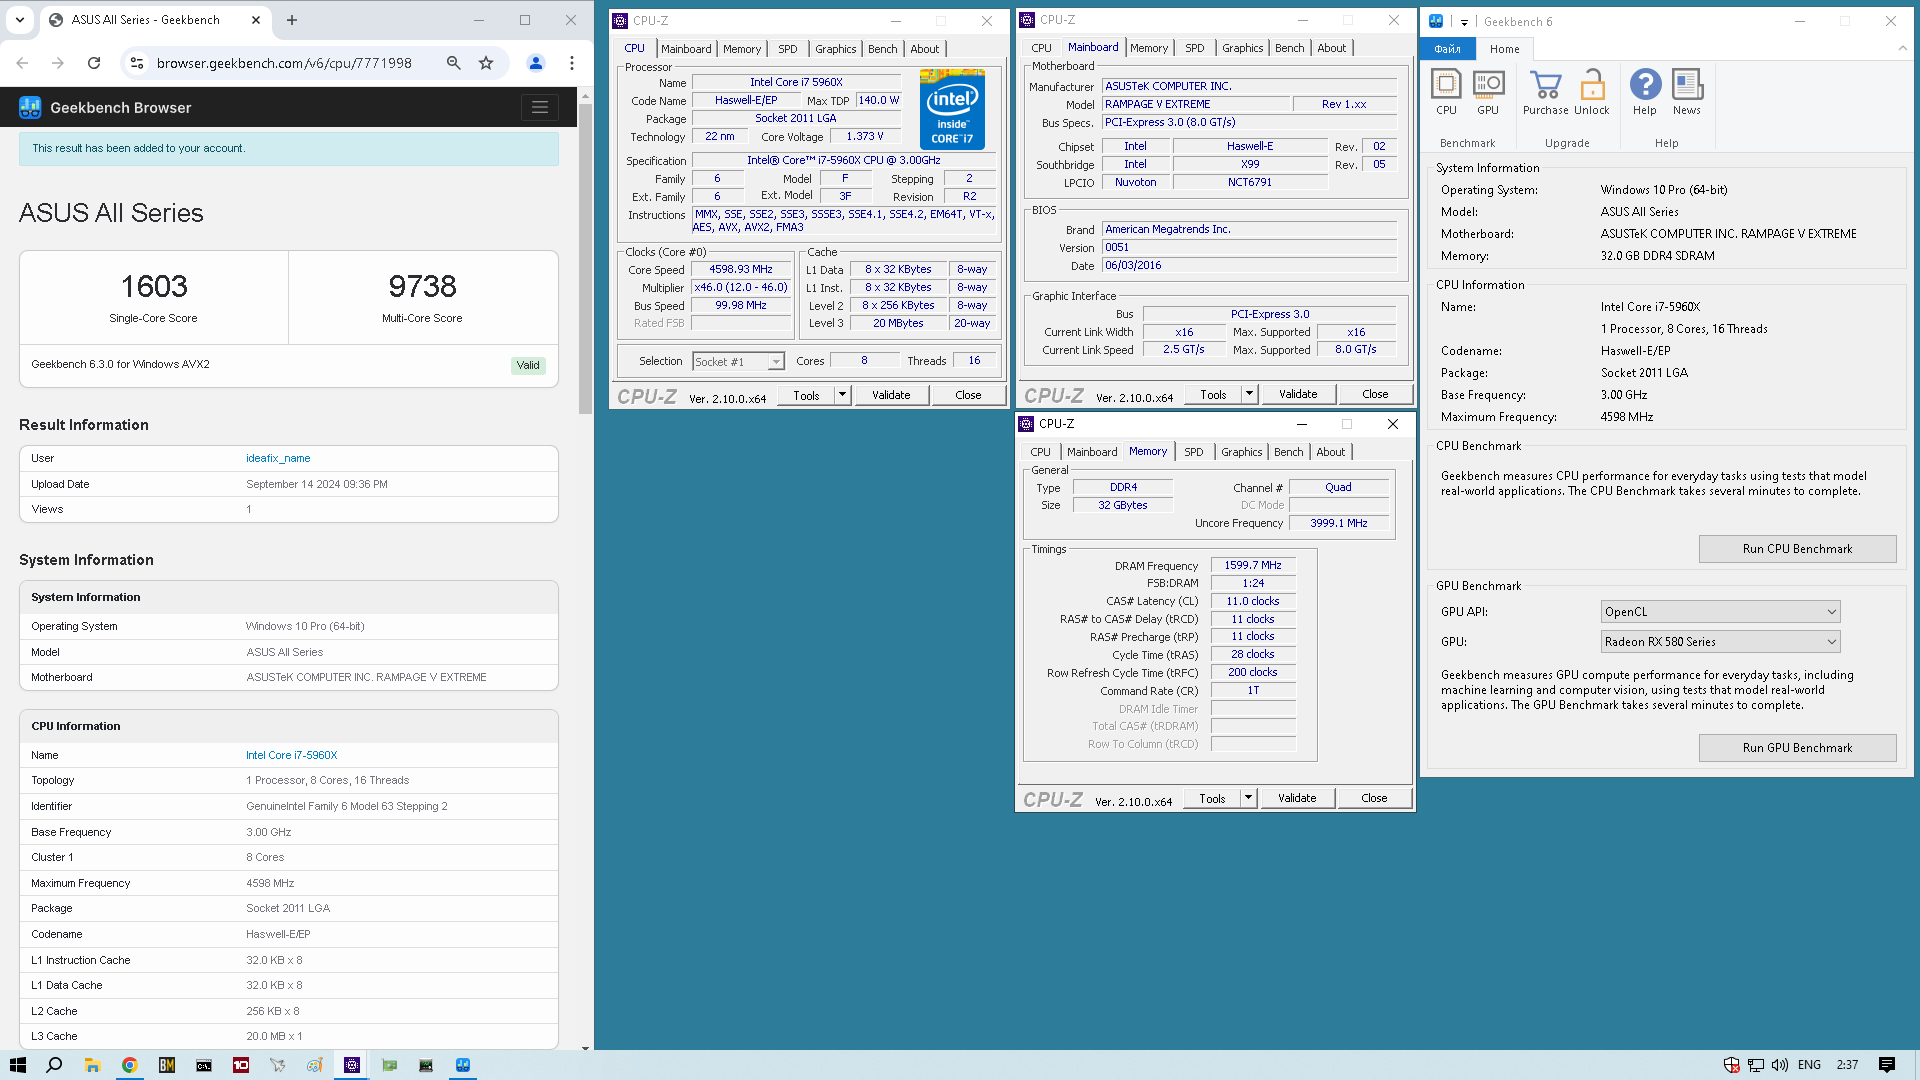Open Graphics tab in CPU-Z Memory window

coord(1242,452)
